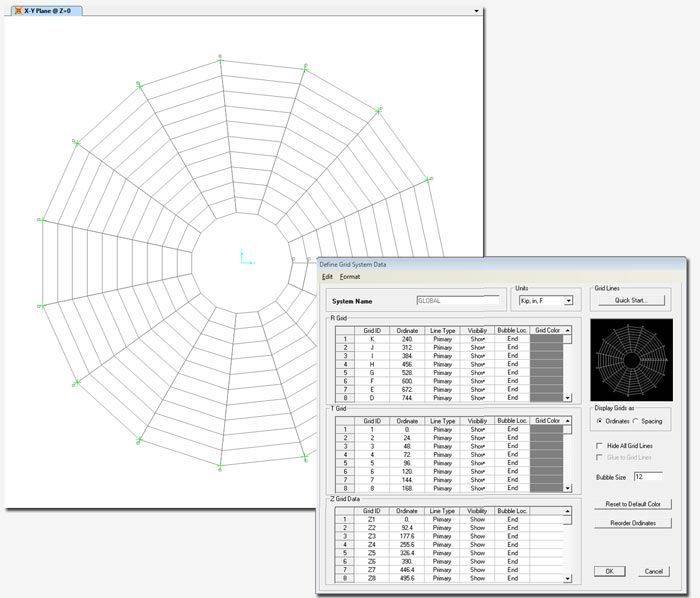Open the Edit menu in grid dialog
The image size is (700, 598).
[x=327, y=277]
